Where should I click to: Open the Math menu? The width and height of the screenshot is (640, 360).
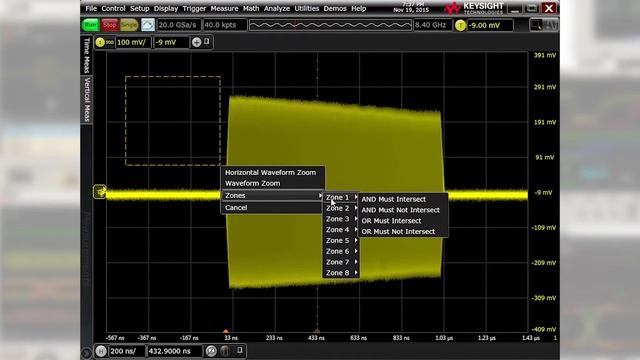pos(251,9)
